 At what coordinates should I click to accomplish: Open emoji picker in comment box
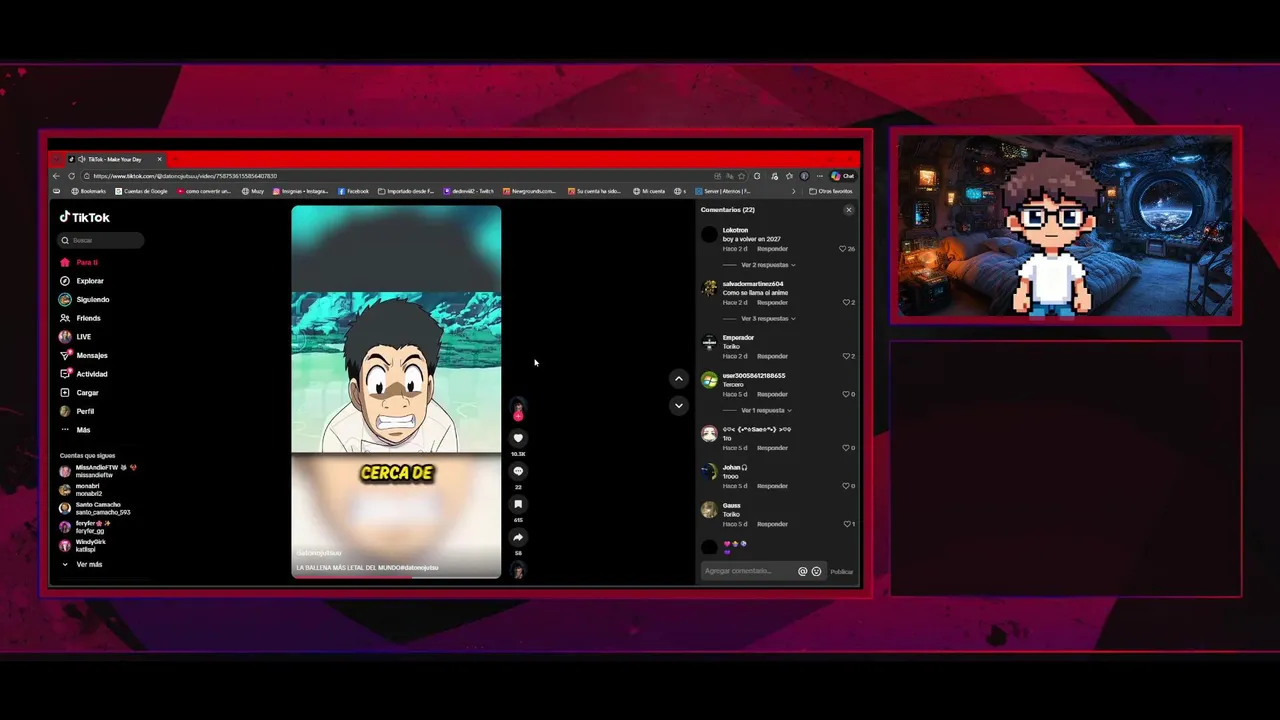(x=816, y=571)
